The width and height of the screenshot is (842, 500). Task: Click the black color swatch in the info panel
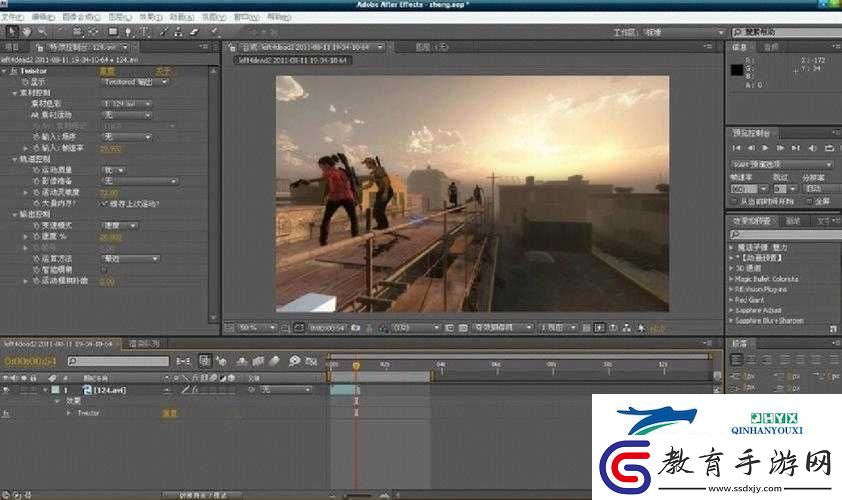737,70
